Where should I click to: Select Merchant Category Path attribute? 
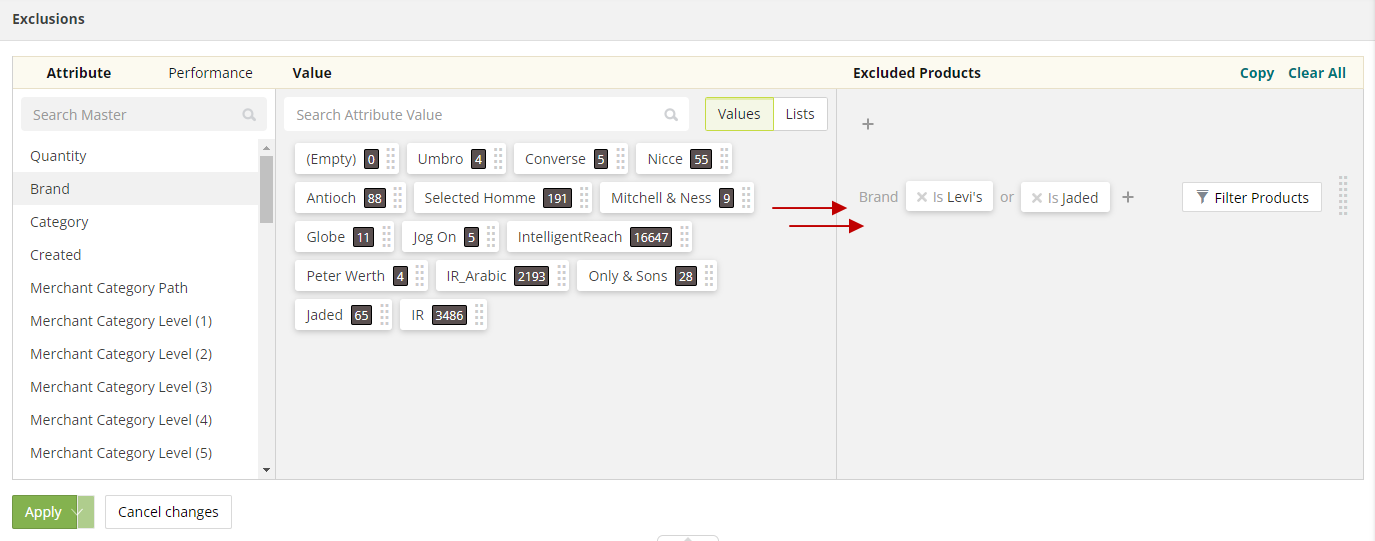(x=136, y=288)
